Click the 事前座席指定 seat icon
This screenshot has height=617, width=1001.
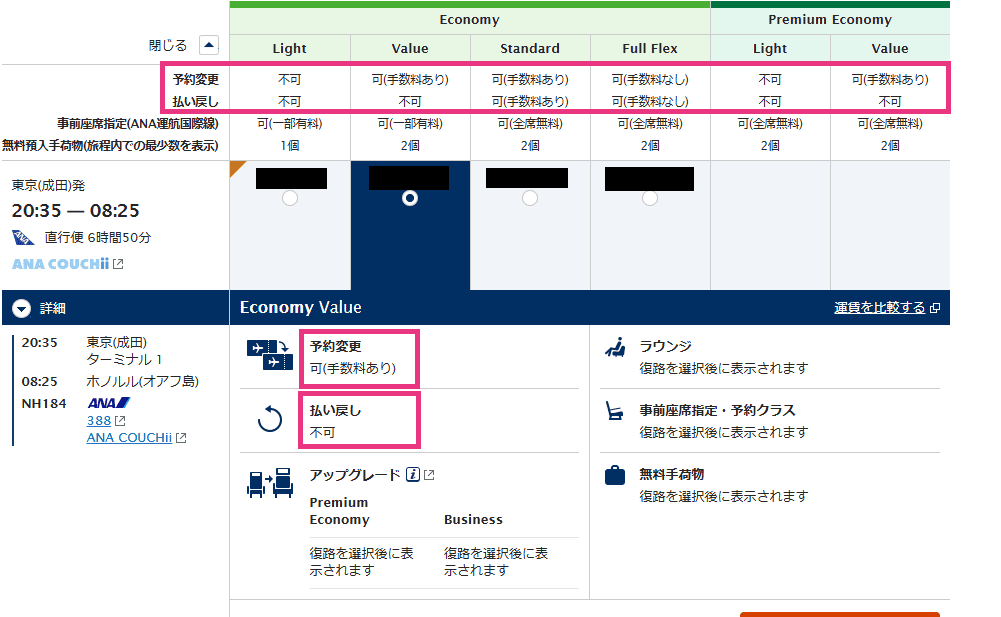point(614,411)
